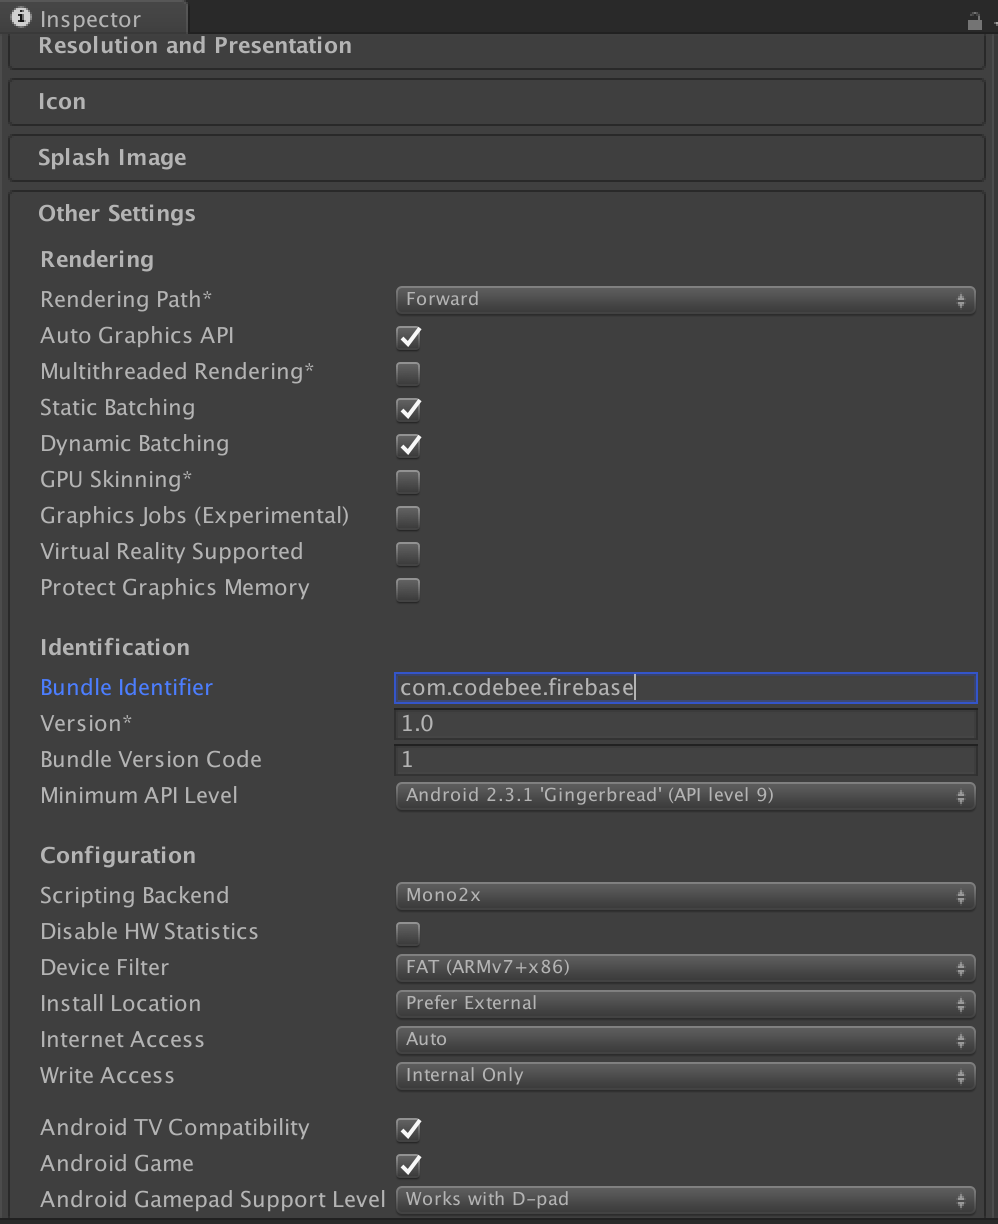Open the Write Access dropdown
Viewport: 998px width, 1224px height.
(x=685, y=1076)
